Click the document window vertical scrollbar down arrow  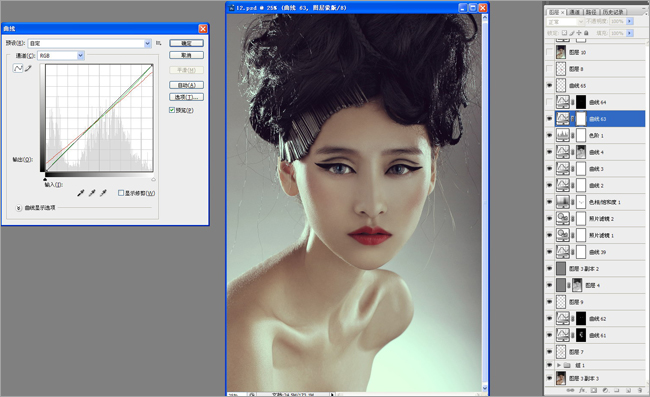coord(485,388)
